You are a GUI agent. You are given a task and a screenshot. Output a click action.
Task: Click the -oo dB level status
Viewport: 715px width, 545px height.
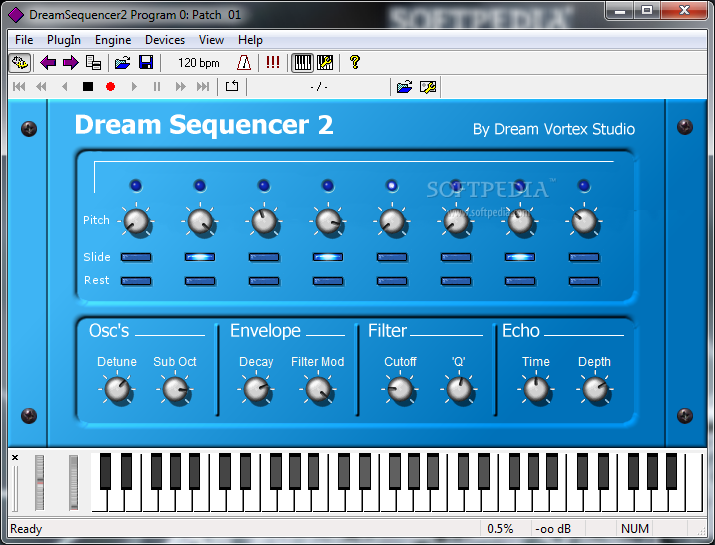point(553,529)
